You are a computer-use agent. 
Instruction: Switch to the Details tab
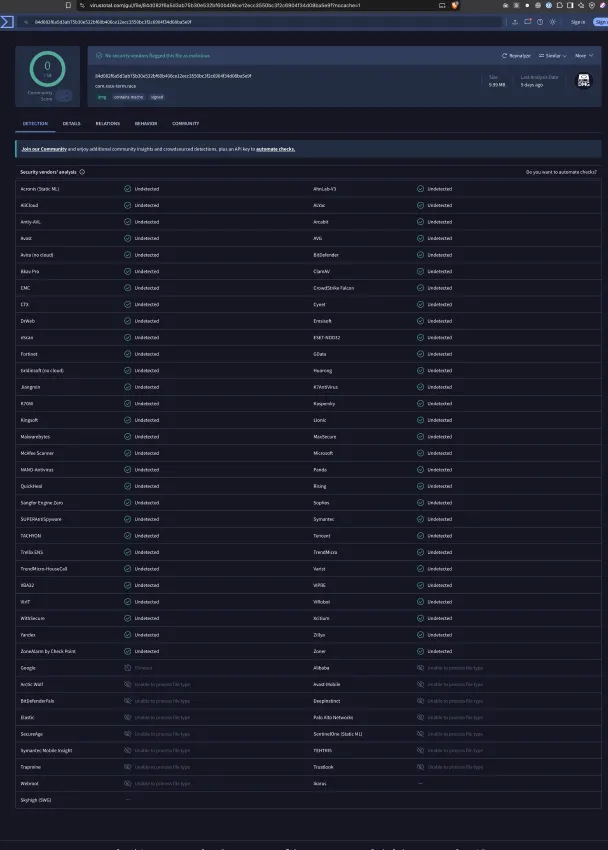(x=72, y=124)
